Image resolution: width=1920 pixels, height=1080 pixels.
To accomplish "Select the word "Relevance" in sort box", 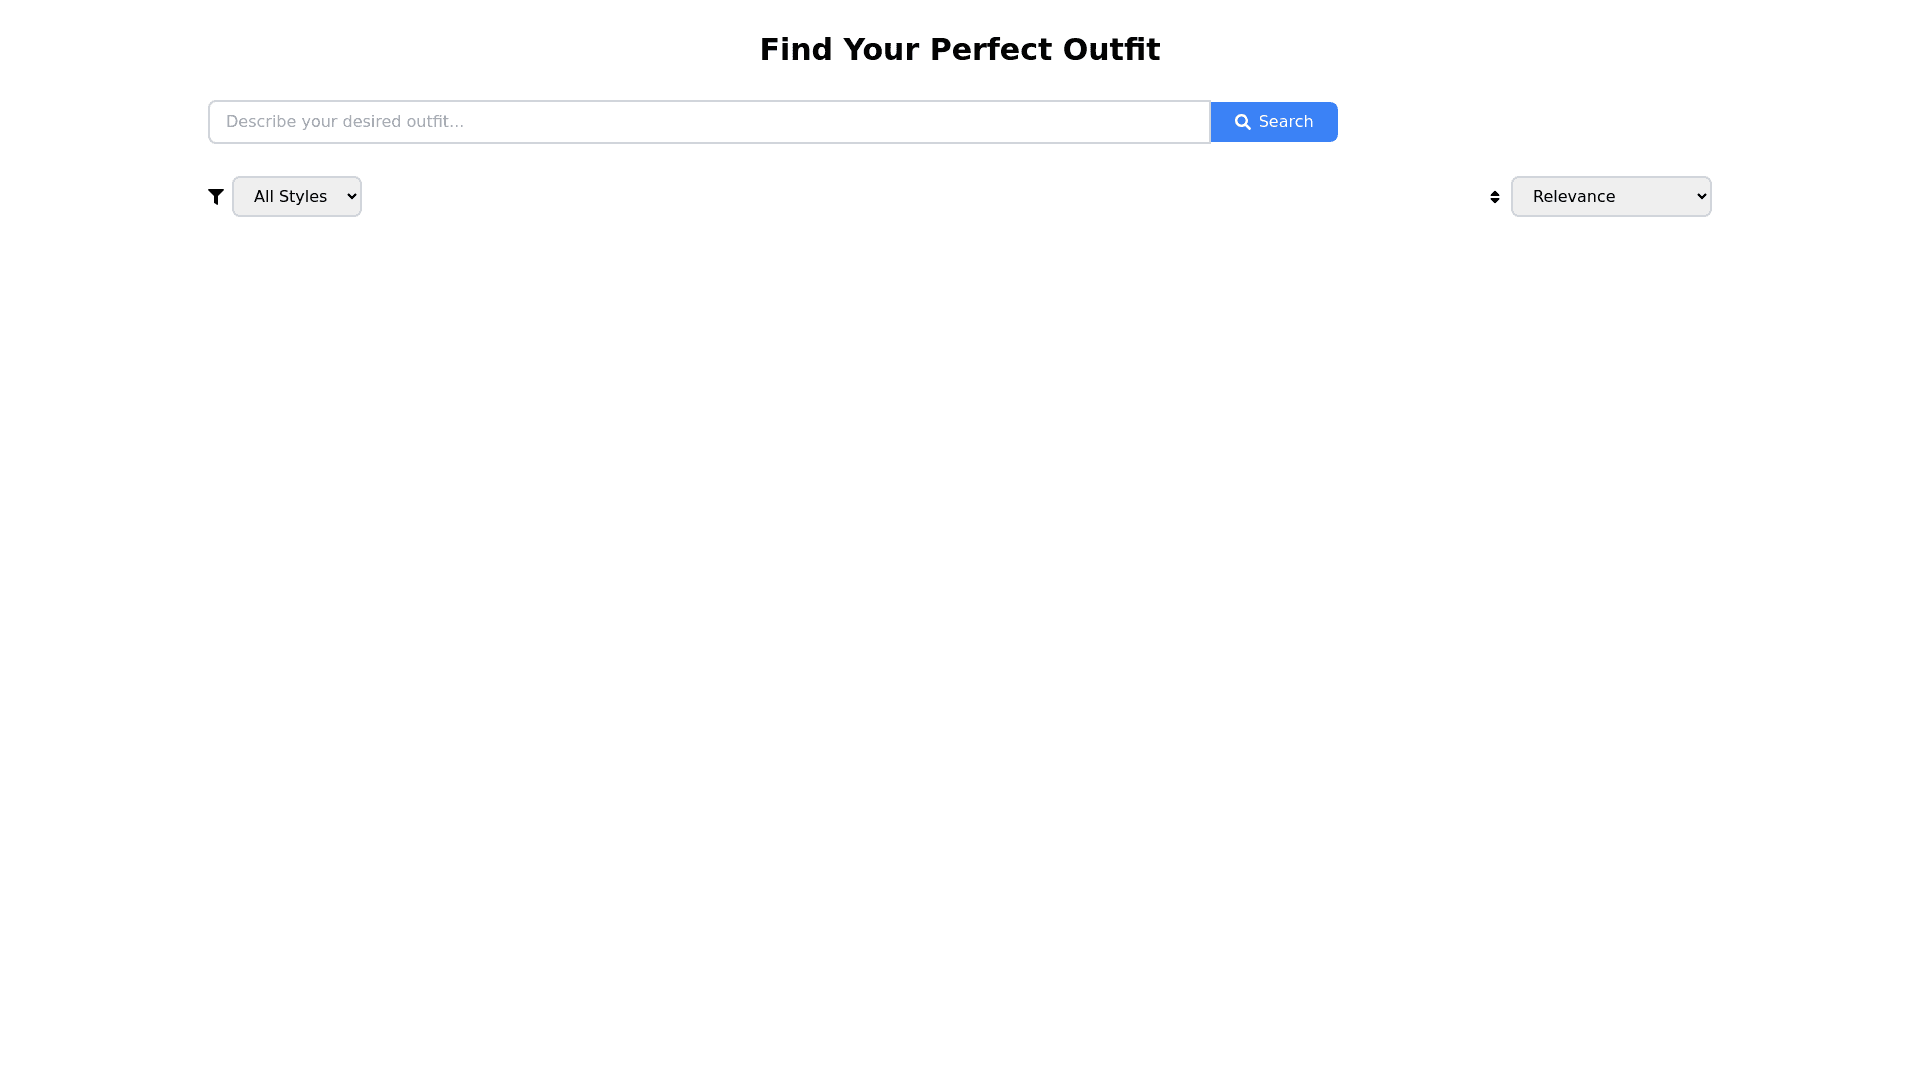I will click(1573, 197).
